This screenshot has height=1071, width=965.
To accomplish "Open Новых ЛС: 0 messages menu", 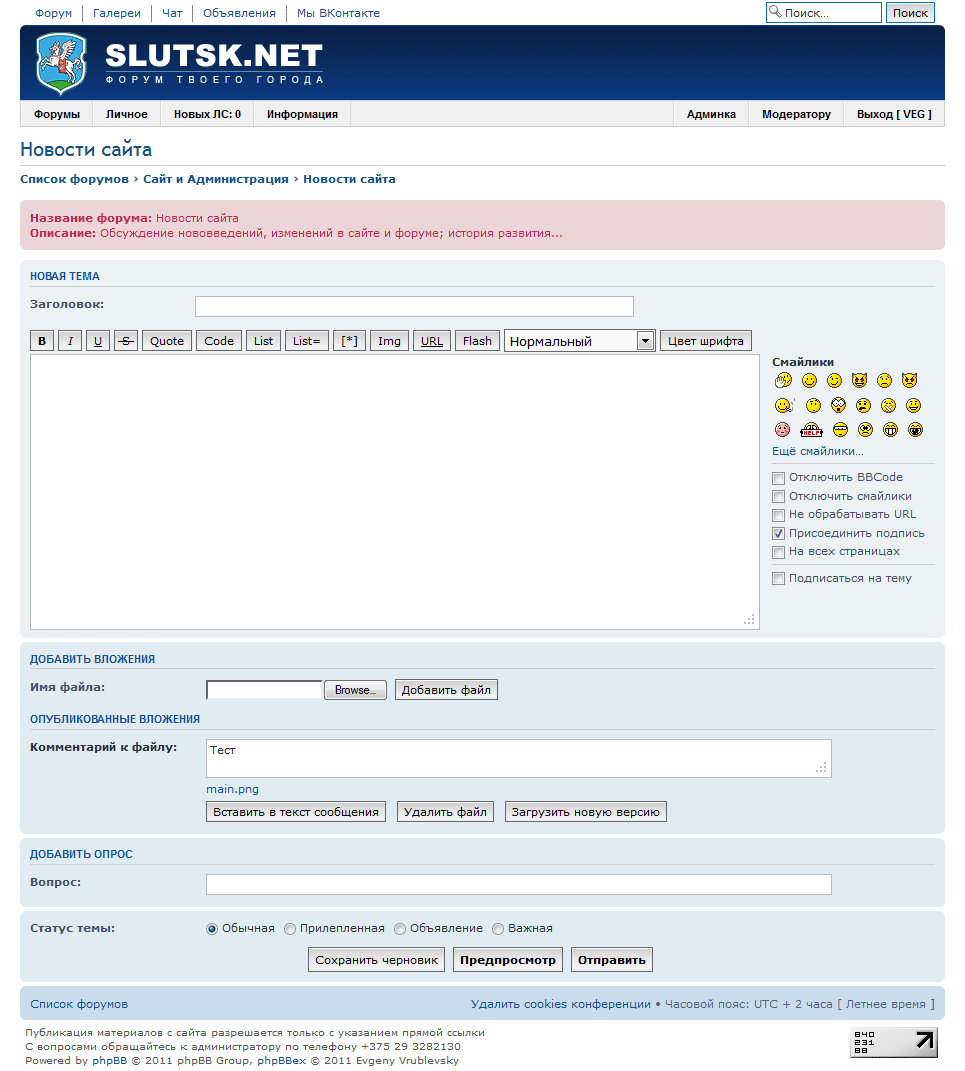I will pos(207,114).
